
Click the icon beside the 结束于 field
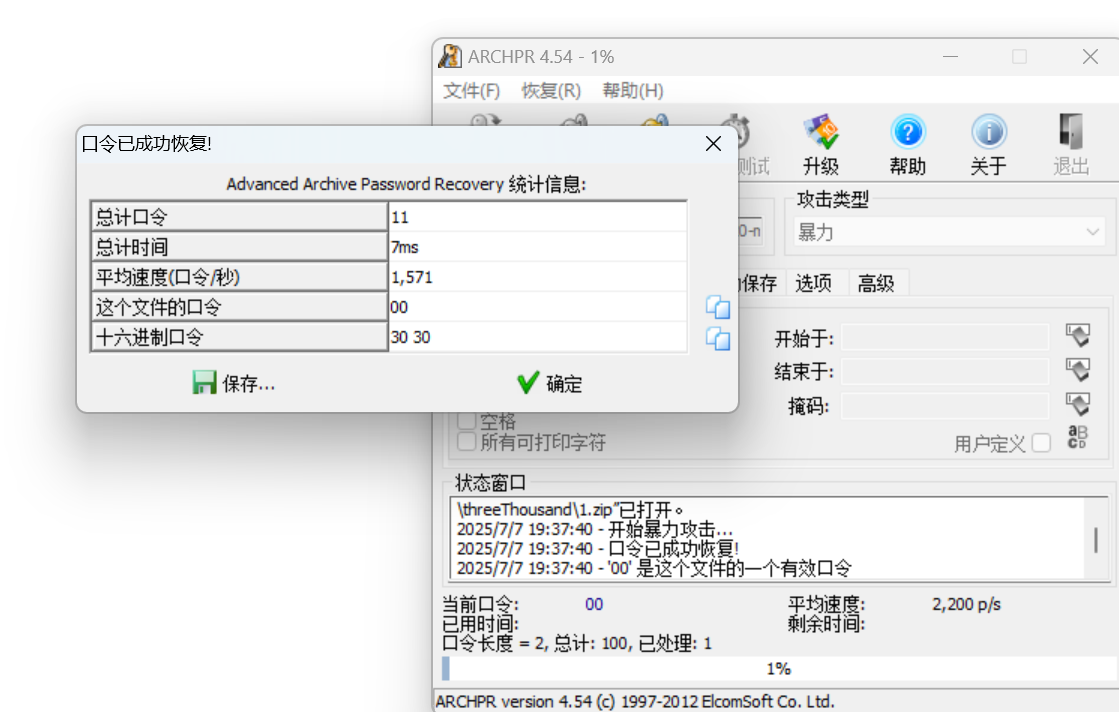point(1078,370)
